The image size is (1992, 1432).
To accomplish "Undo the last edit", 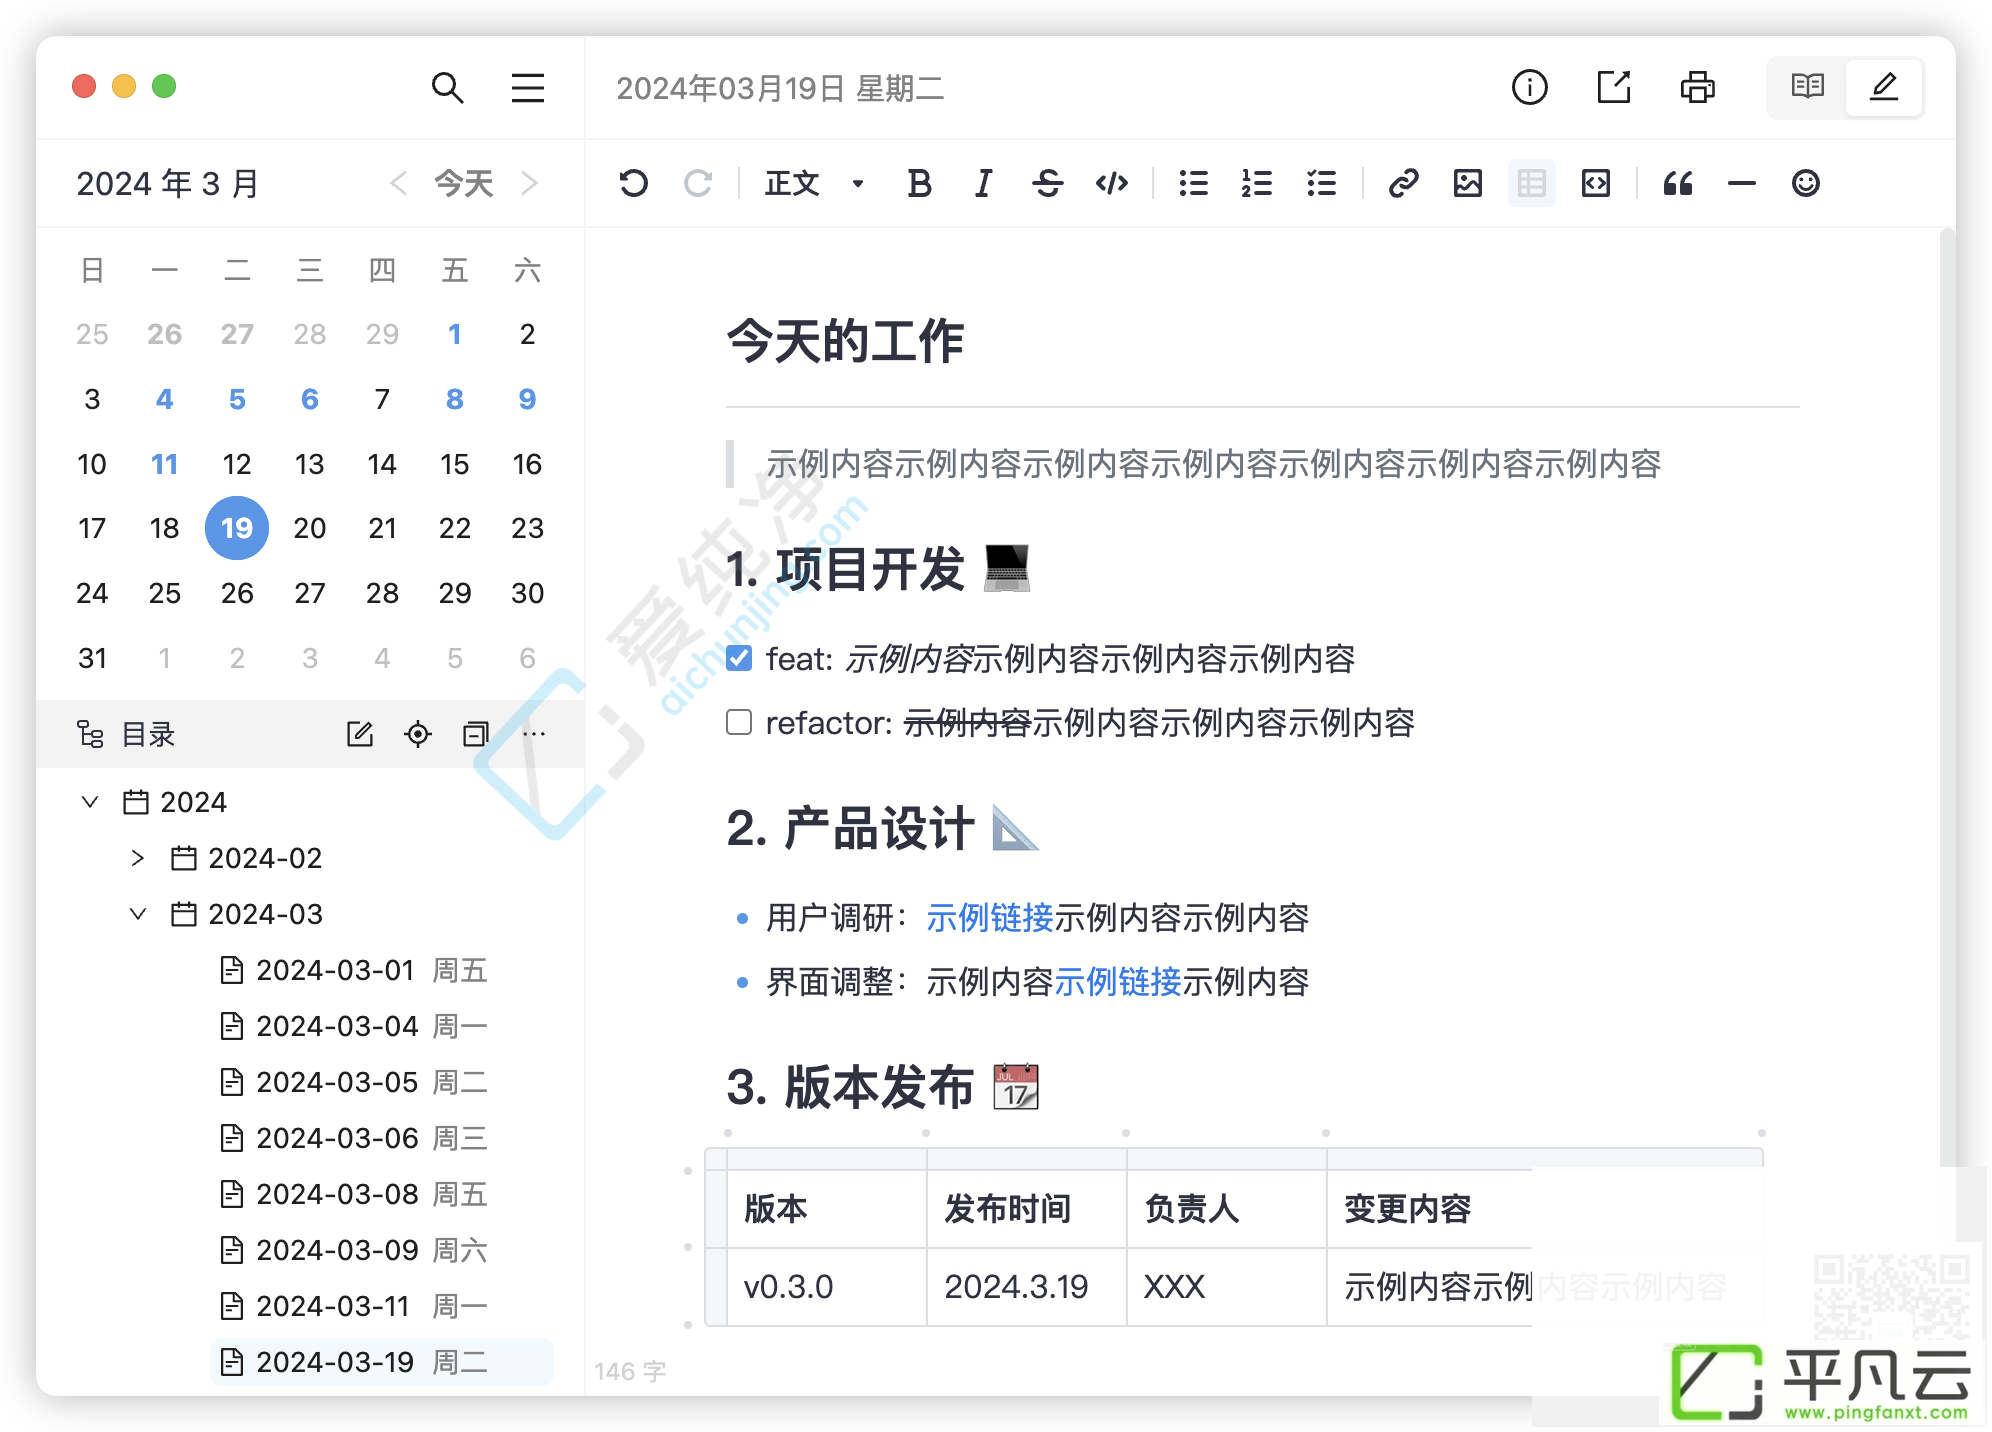I will click(634, 183).
